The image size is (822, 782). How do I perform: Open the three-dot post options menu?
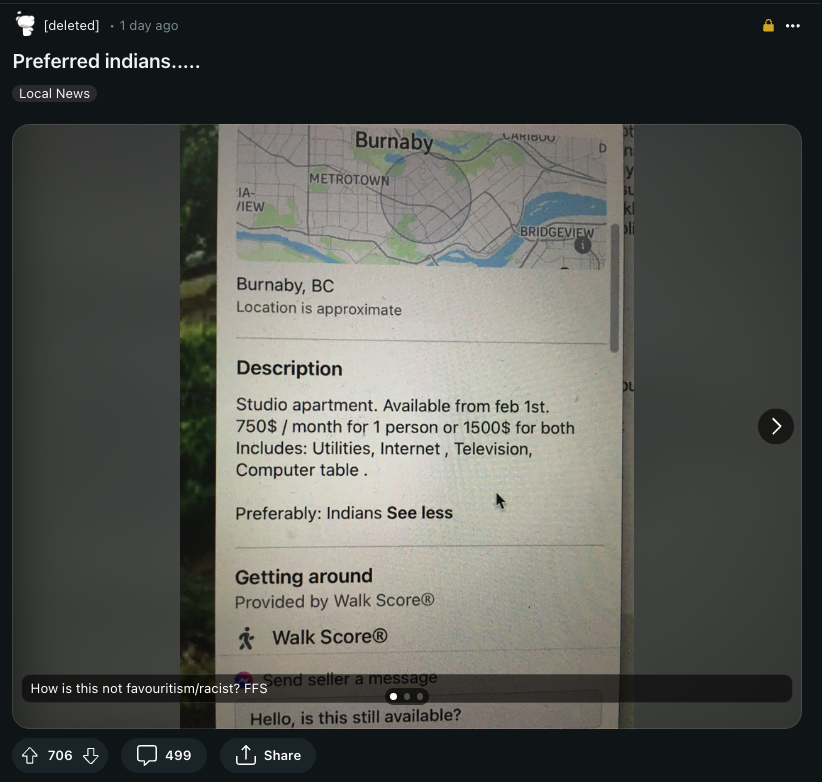(x=793, y=26)
